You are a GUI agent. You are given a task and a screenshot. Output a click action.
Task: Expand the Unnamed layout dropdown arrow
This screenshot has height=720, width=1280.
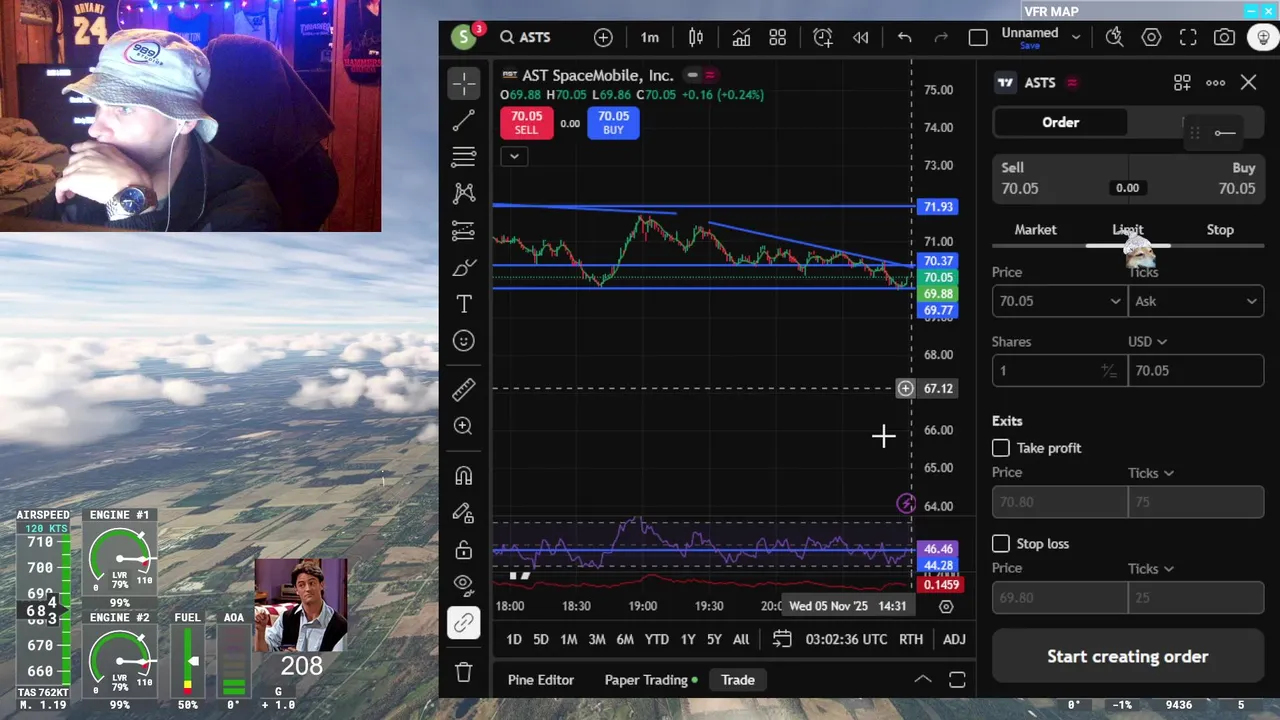[x=1076, y=37]
